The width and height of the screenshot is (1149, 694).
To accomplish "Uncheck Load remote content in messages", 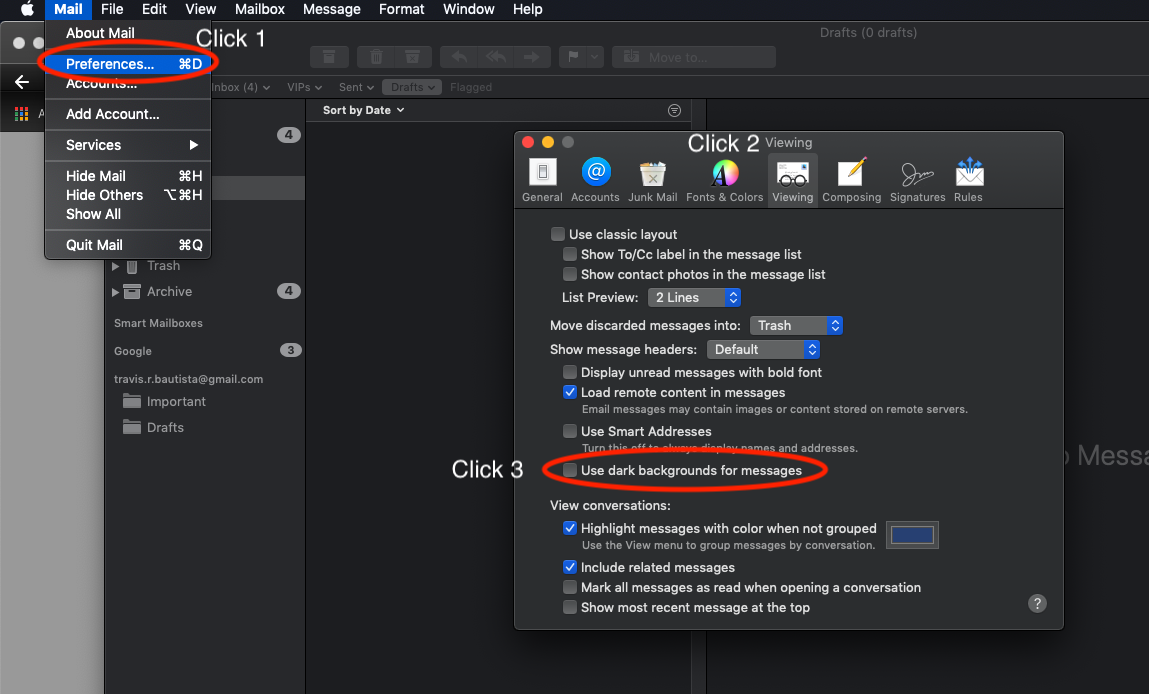I will [x=569, y=392].
